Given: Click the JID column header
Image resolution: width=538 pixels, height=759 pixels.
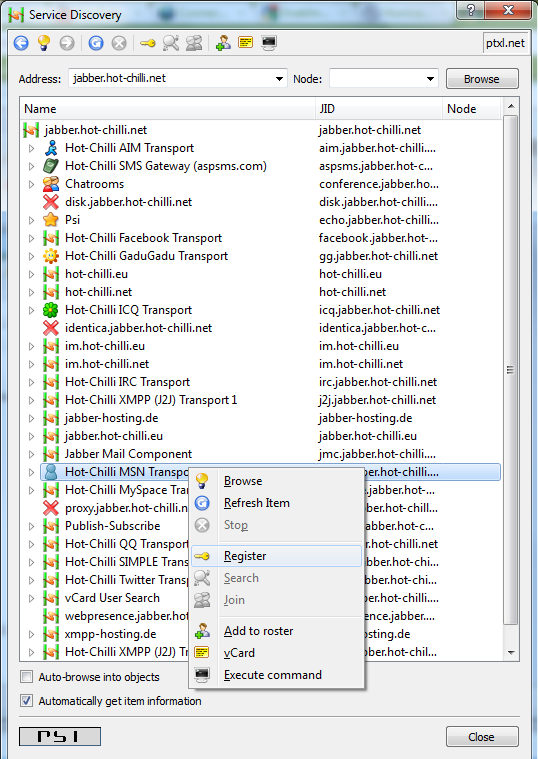Looking at the screenshot, I should pyautogui.click(x=379, y=109).
